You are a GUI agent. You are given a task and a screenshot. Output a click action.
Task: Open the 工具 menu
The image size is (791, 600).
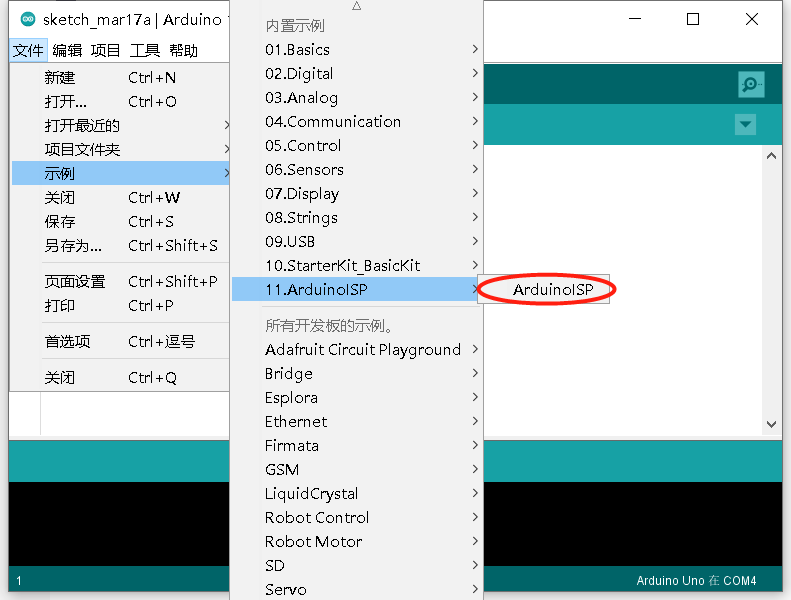pyautogui.click(x=145, y=50)
